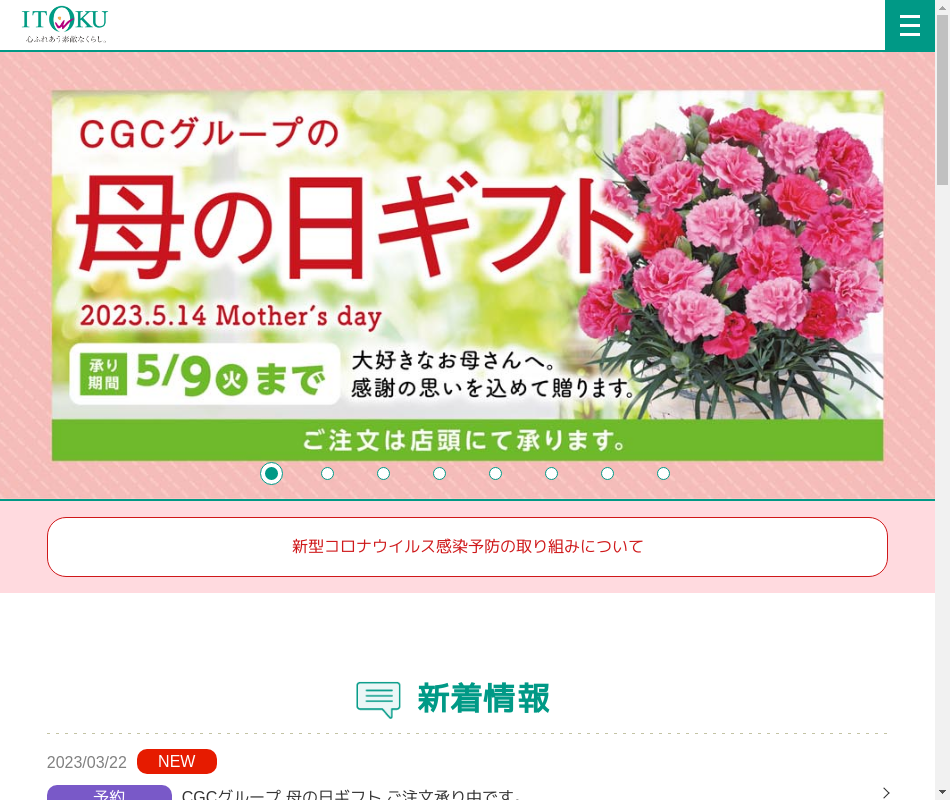The height and width of the screenshot is (800, 950).
Task: Click the 新着情報 section heading
Action: pyautogui.click(x=483, y=699)
